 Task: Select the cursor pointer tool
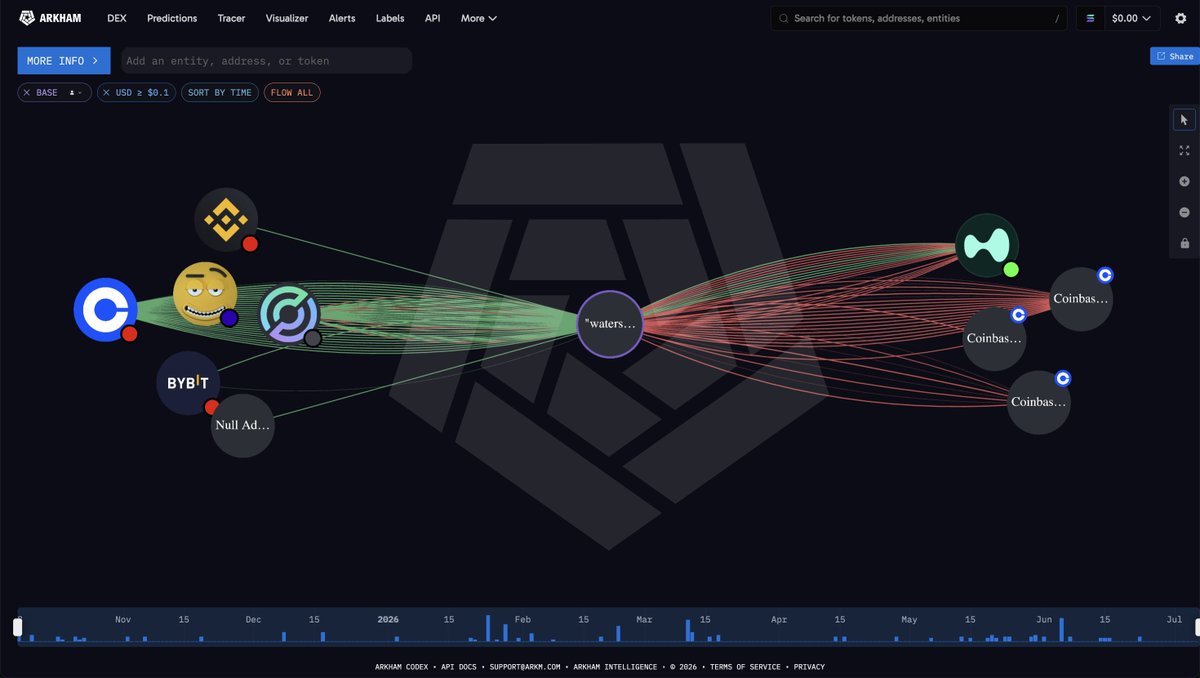[x=1184, y=120]
